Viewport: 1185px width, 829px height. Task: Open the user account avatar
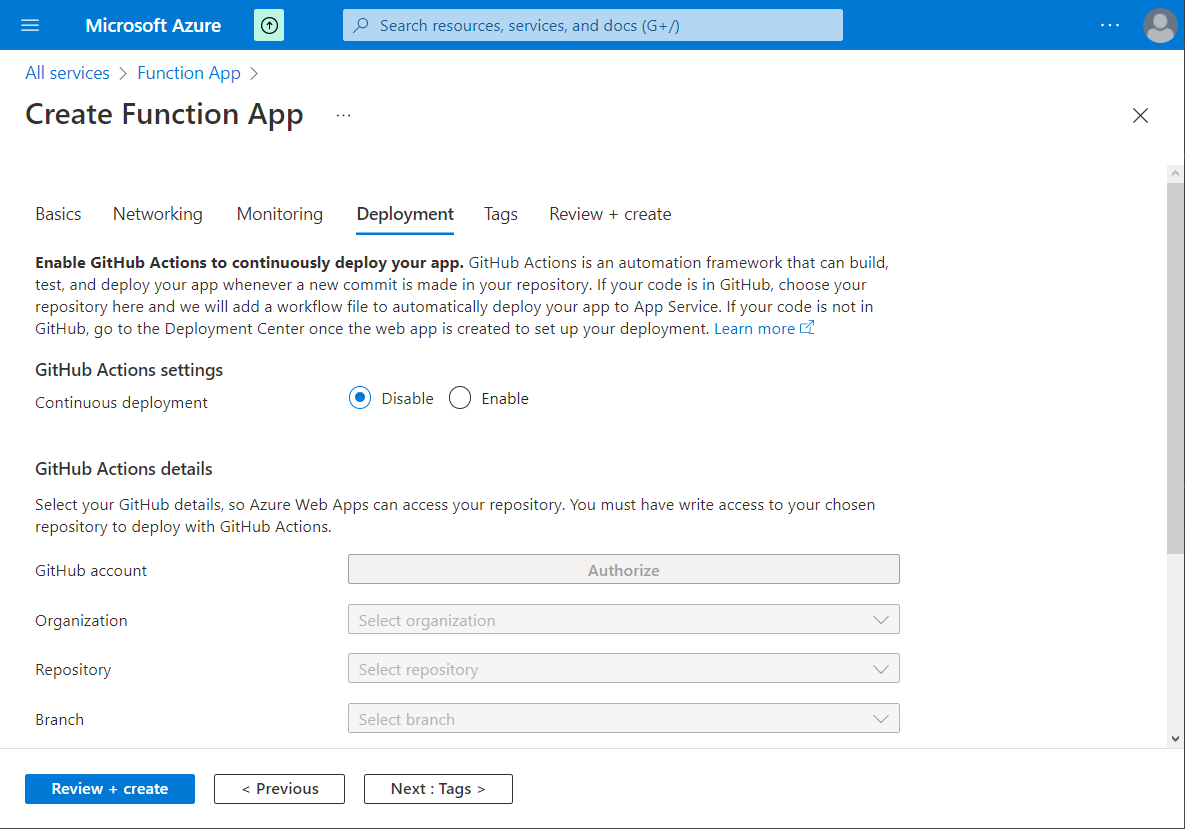(1159, 26)
